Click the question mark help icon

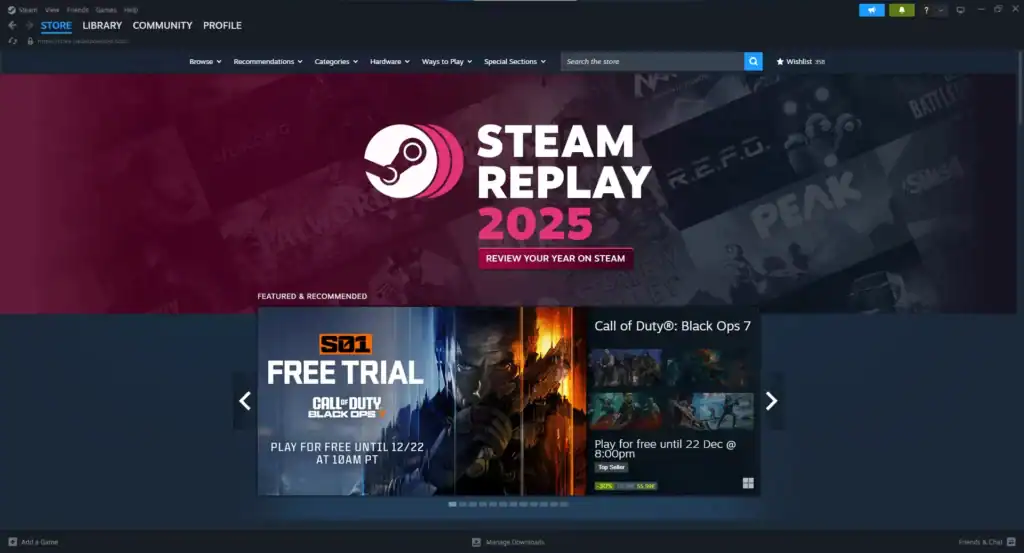tap(926, 10)
